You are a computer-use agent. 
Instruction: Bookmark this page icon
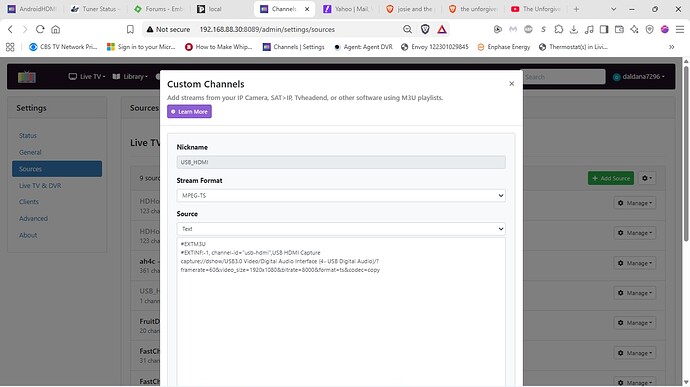[x=130, y=29]
